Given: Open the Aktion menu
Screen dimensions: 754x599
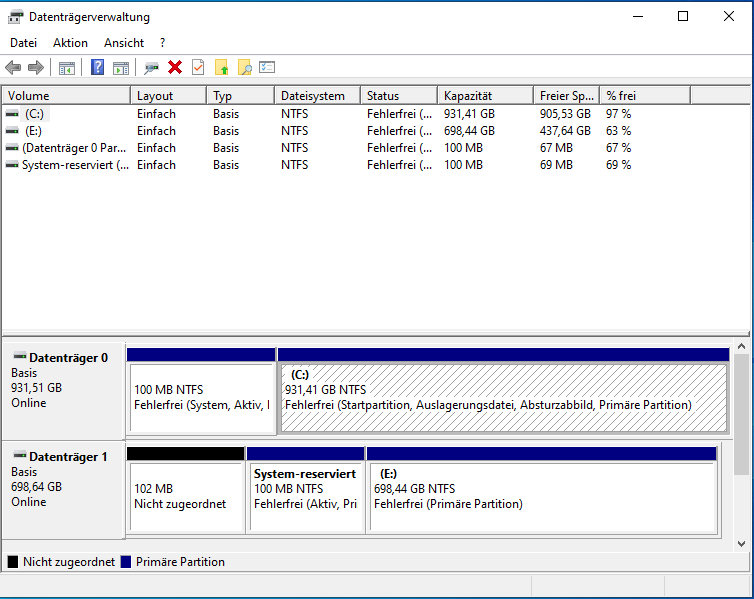Looking at the screenshot, I should [x=70, y=43].
